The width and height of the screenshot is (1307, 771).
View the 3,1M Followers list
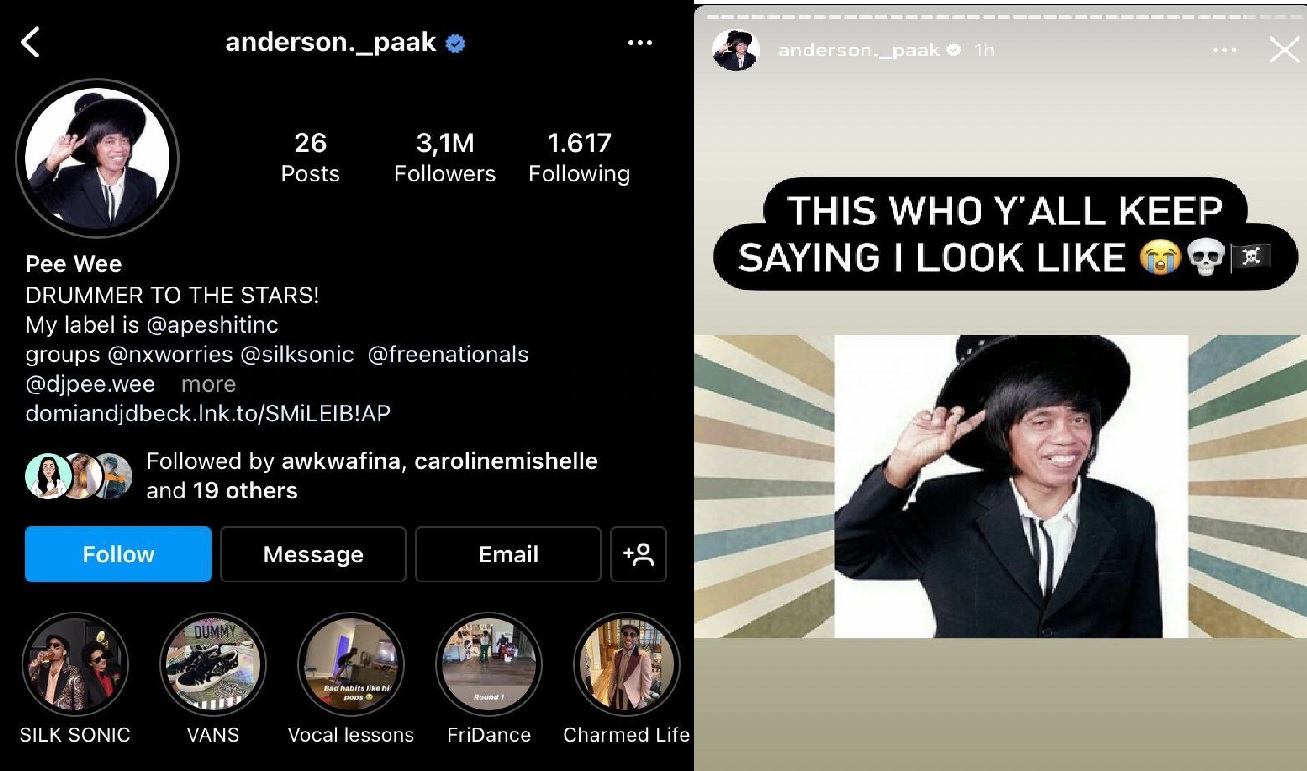click(x=445, y=158)
